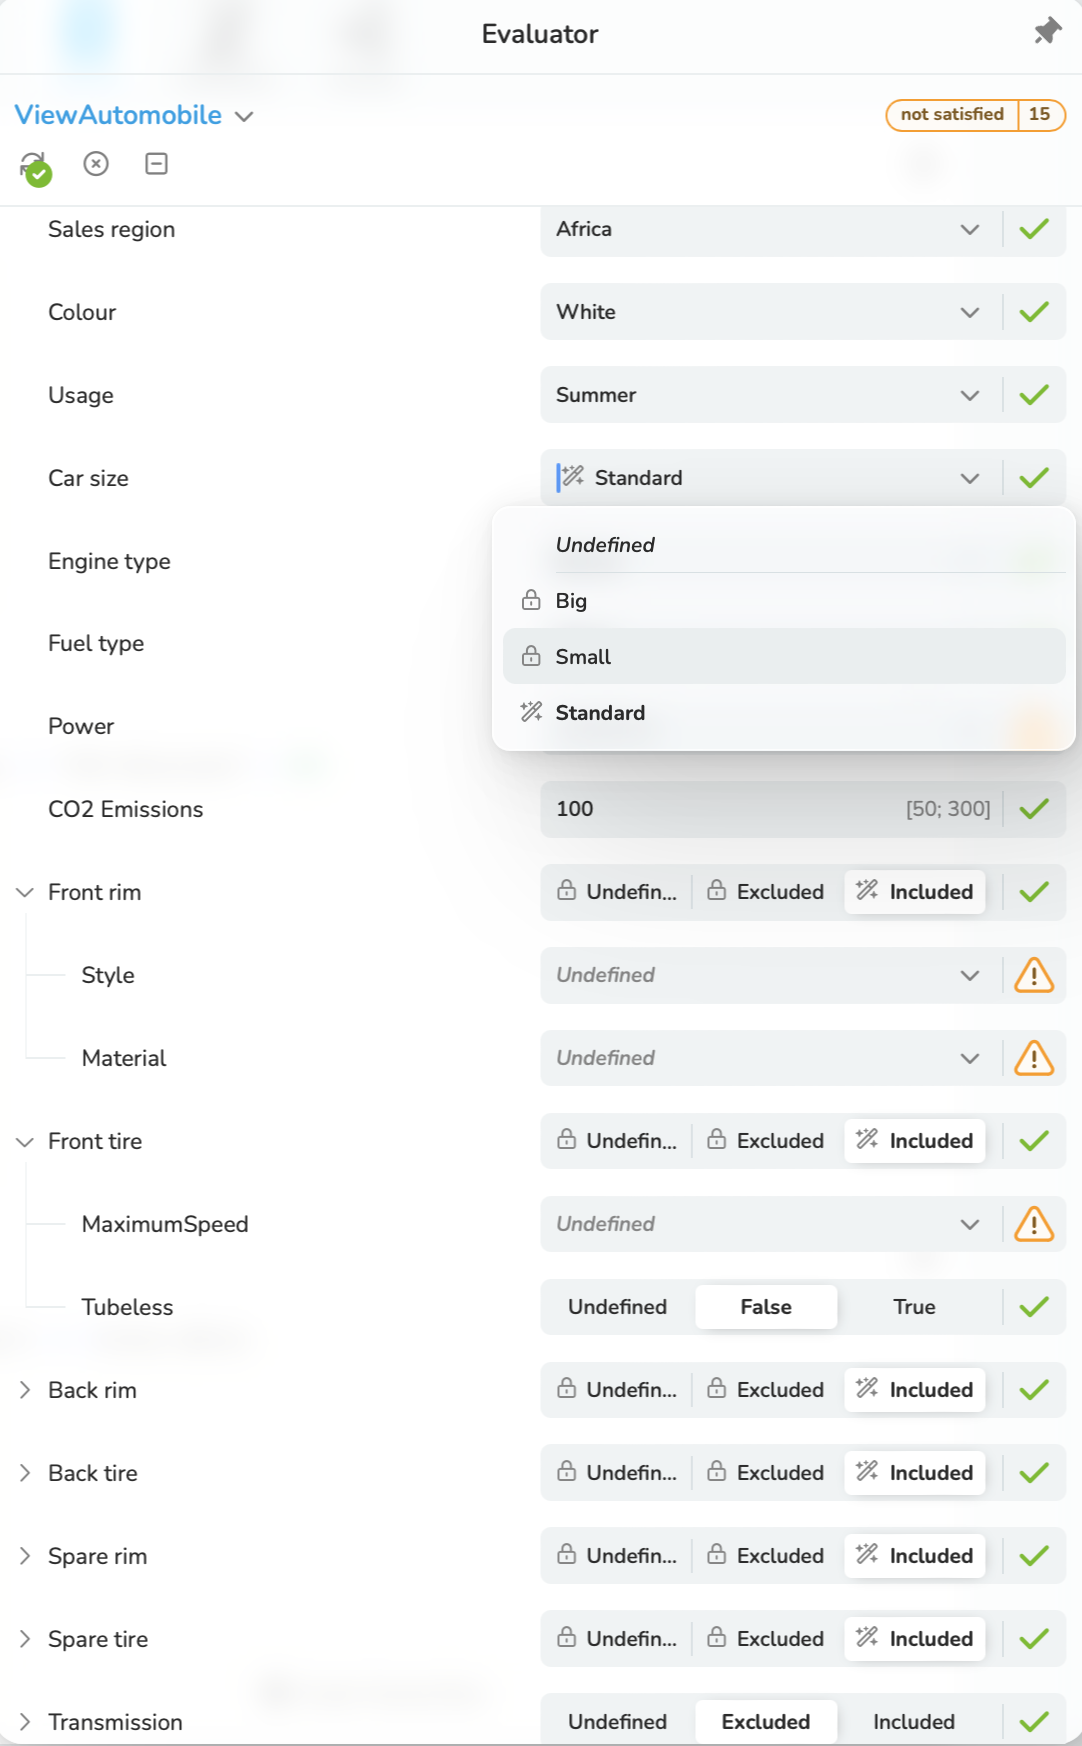Click warning triangle beside MaximumSpeed
This screenshot has height=1746, width=1082.
[1034, 1224]
